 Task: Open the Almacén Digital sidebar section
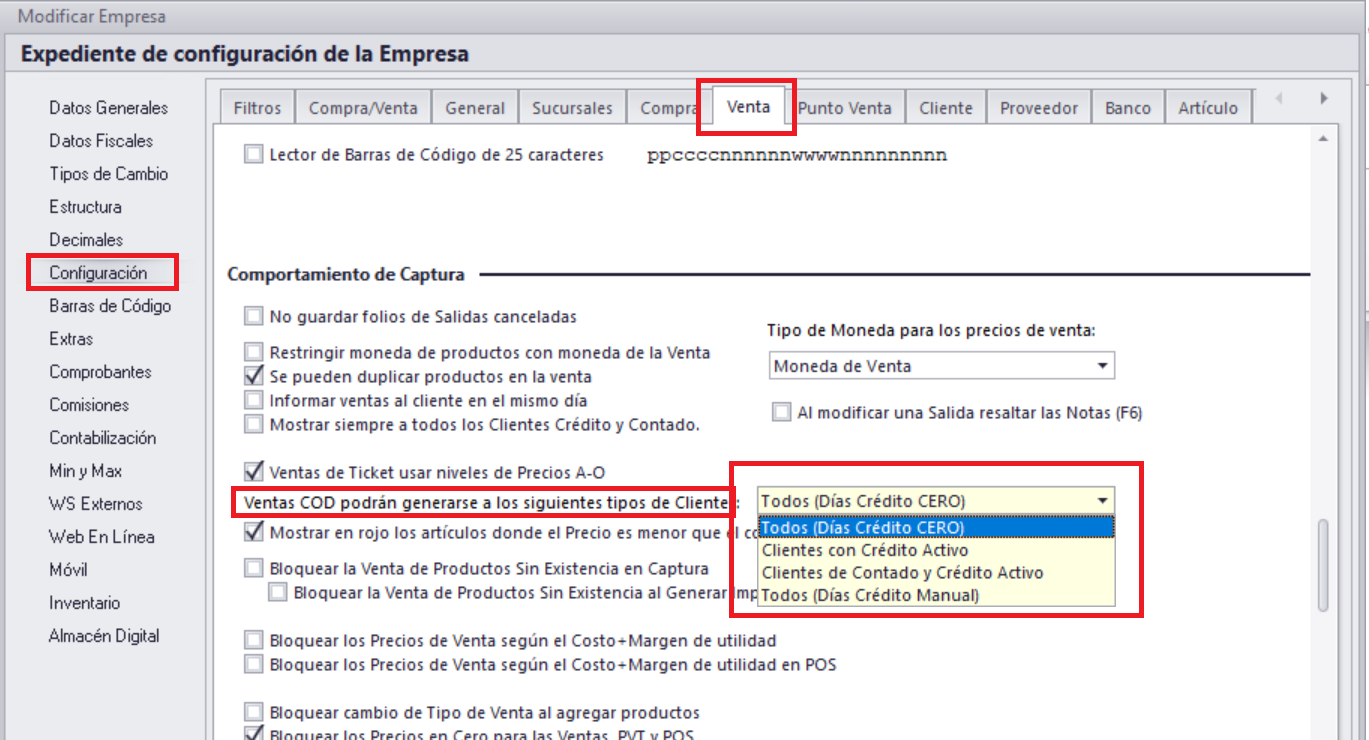[104, 636]
